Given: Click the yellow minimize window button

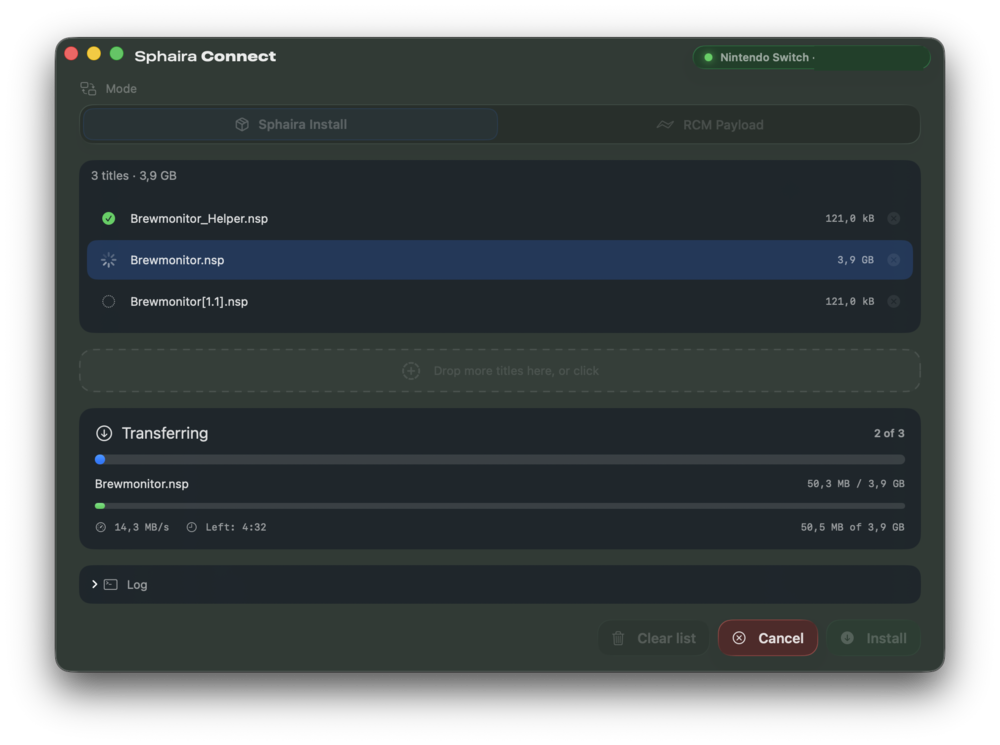Looking at the screenshot, I should click(94, 54).
